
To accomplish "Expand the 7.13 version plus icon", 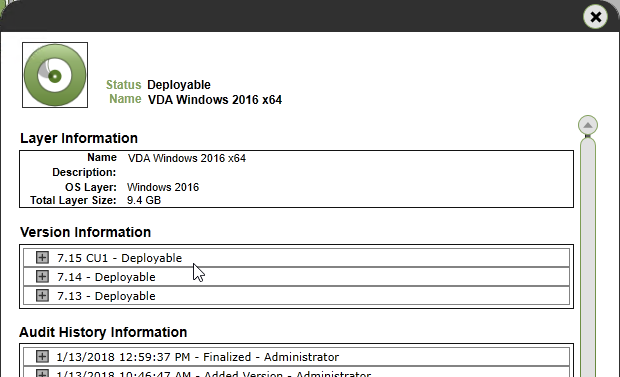I will click(42, 296).
